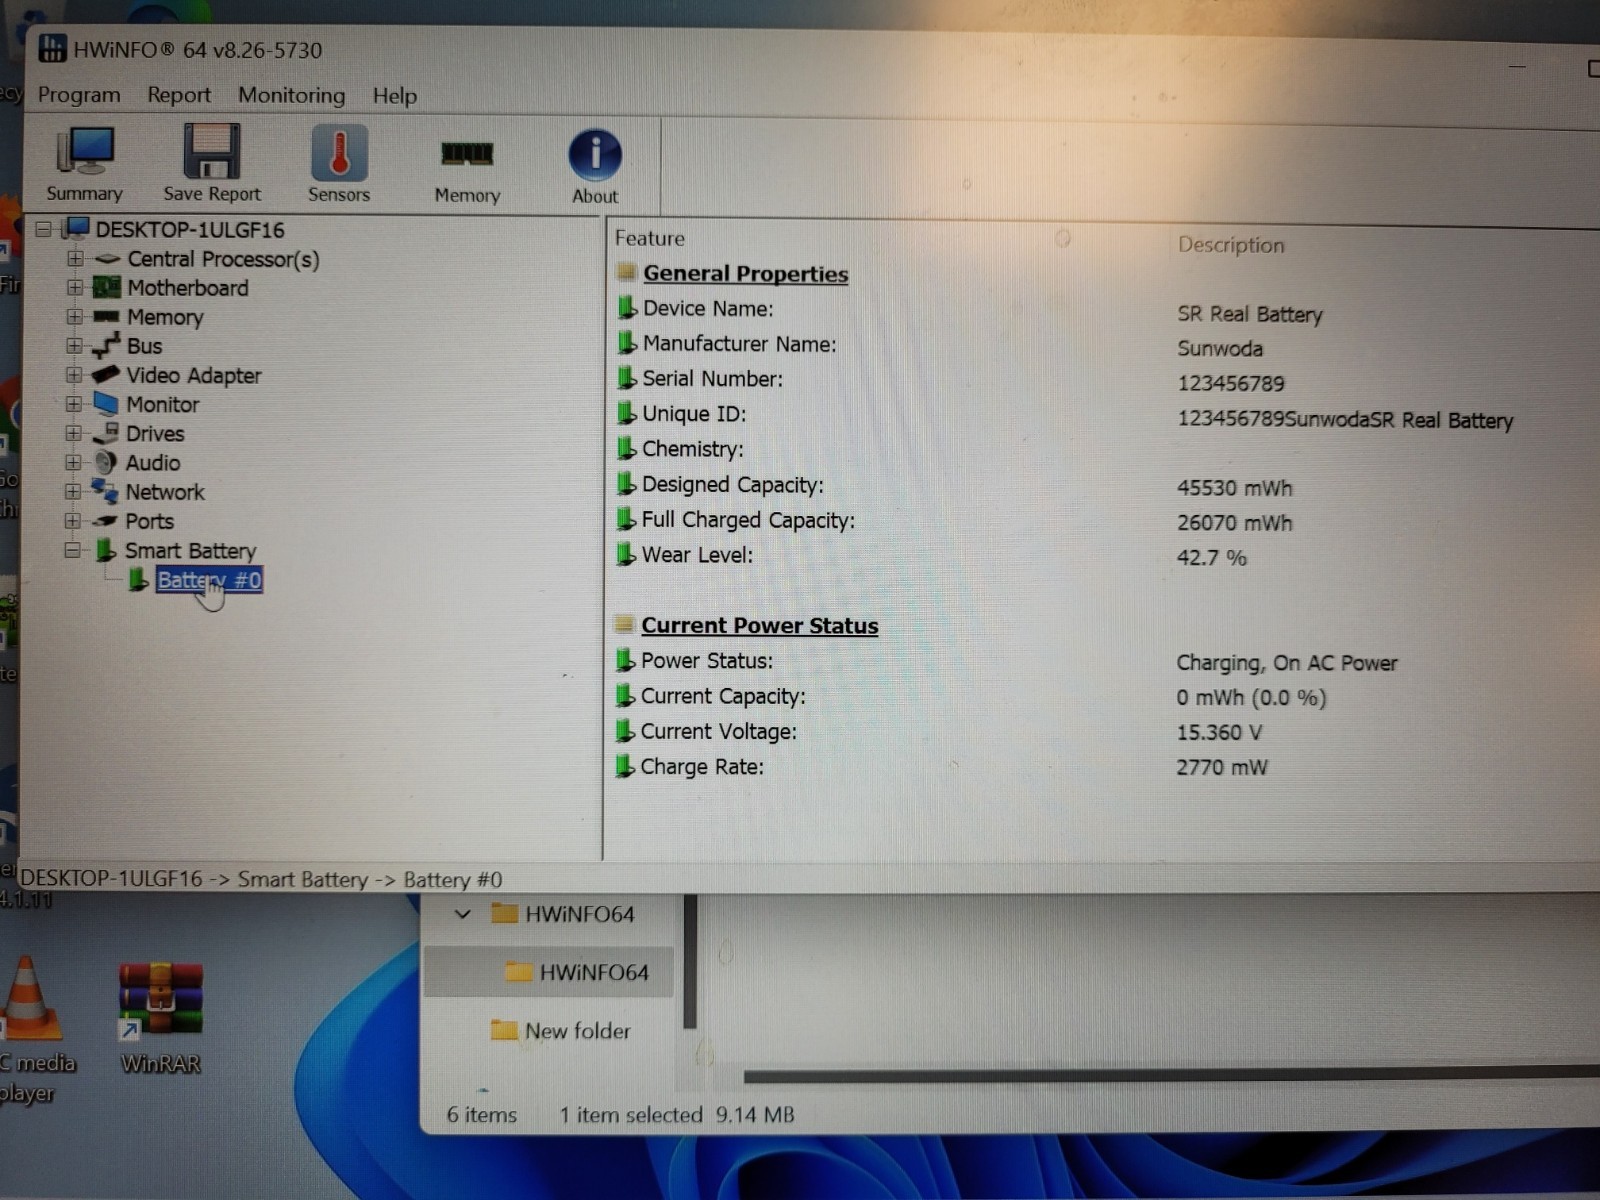The width and height of the screenshot is (1600, 1200).
Task: Select the Smart Battery green icon
Action: pyautogui.click(x=105, y=550)
